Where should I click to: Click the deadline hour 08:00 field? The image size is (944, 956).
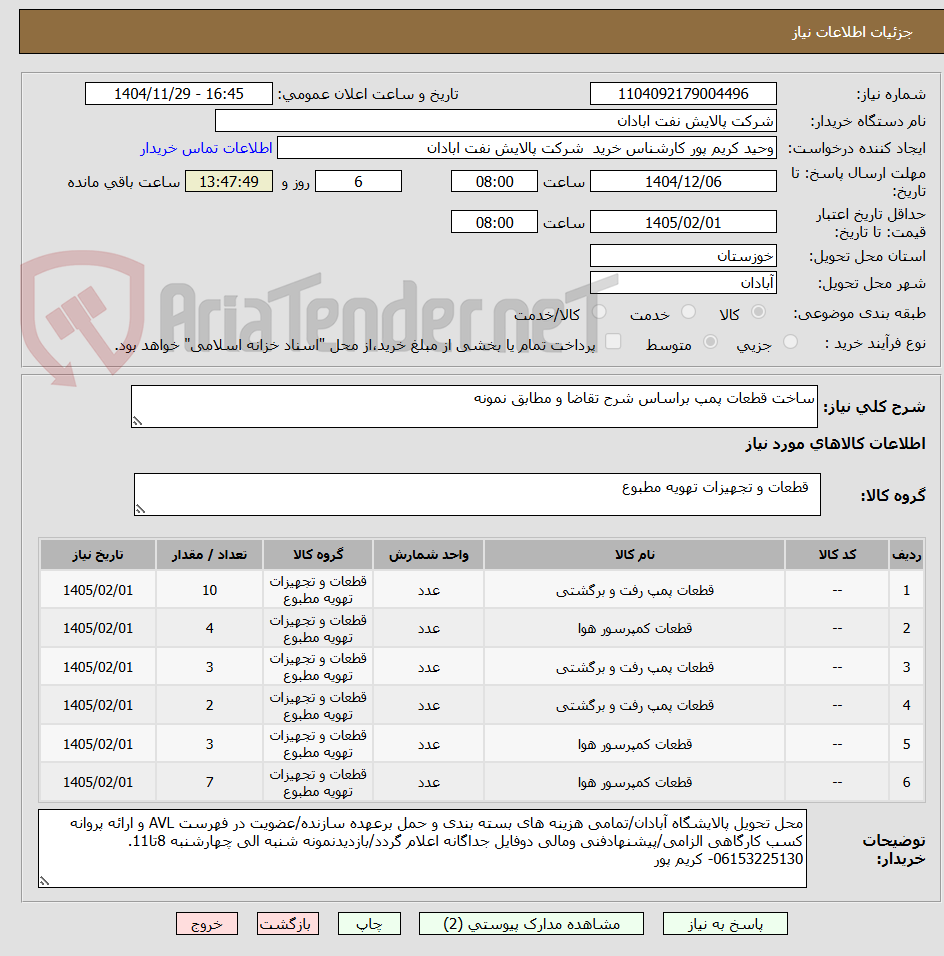coord(494,182)
